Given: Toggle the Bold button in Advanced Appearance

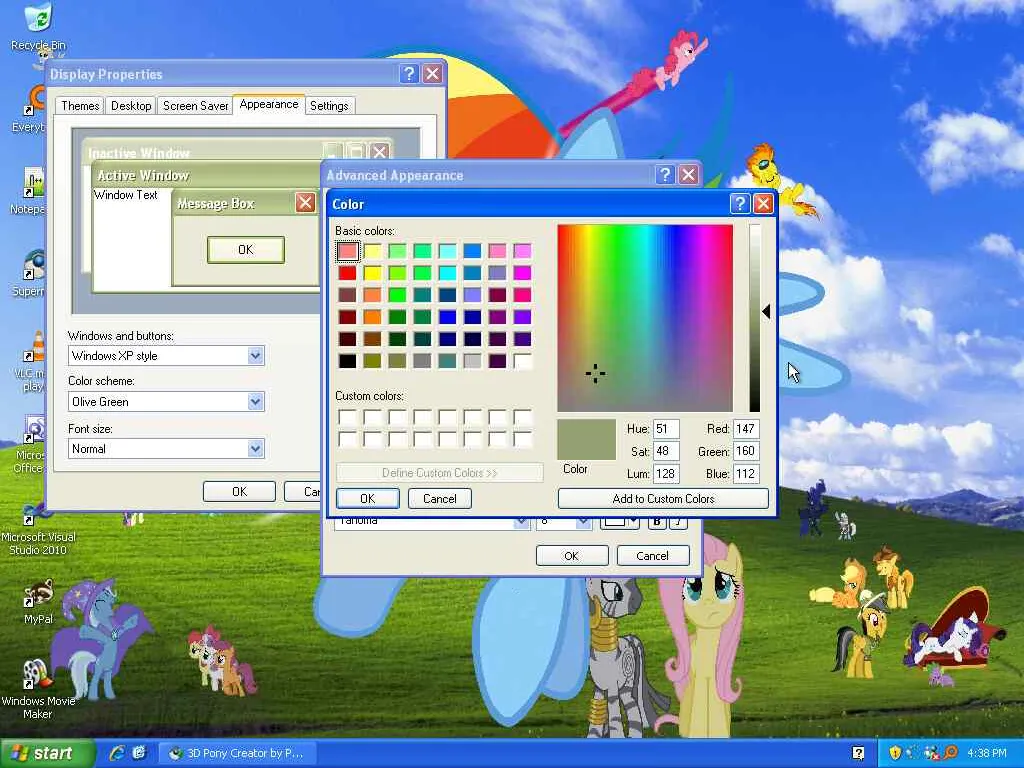Looking at the screenshot, I should coord(657,522).
